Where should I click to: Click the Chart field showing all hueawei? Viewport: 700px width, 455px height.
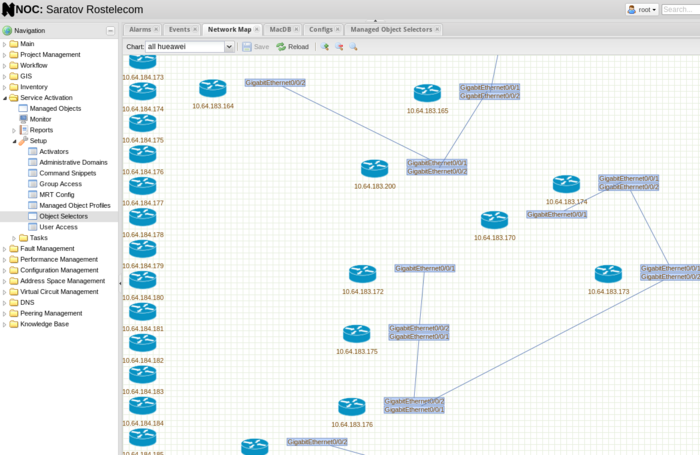(x=185, y=46)
